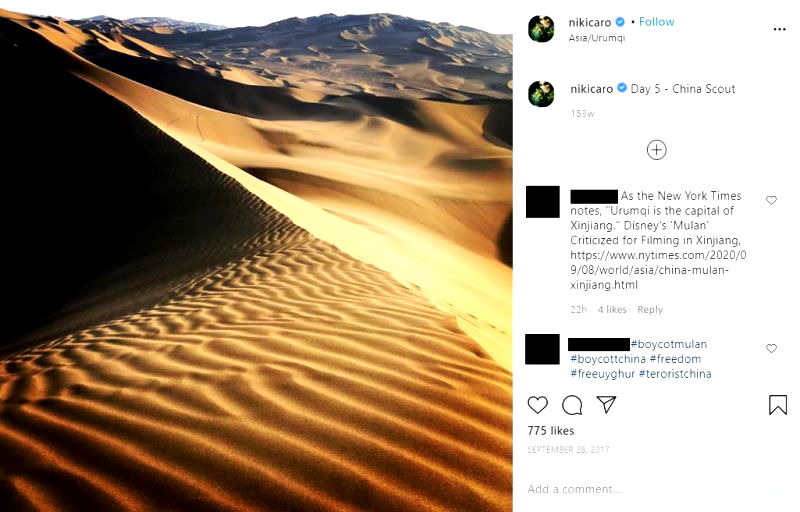Share post via paper plane icon

click(606, 404)
